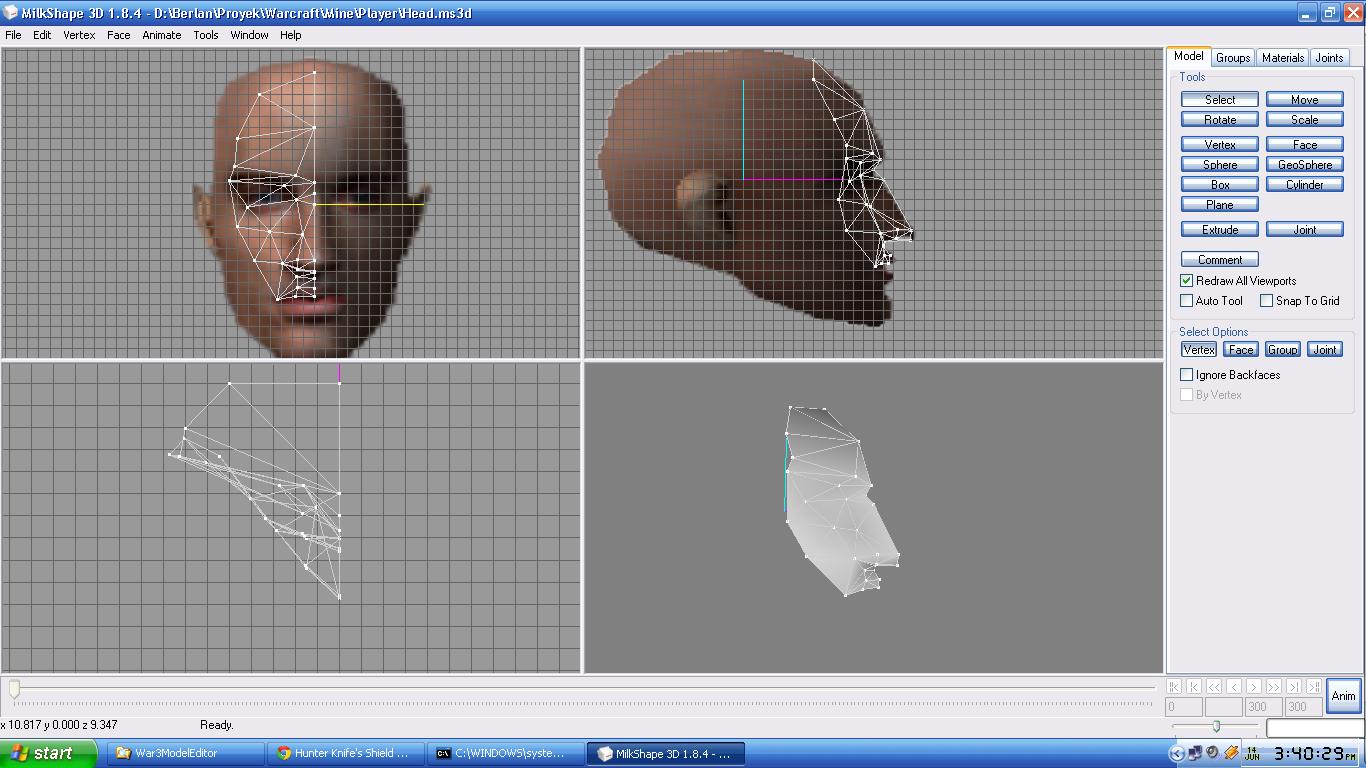Expand hidden system tray icons

(1177, 753)
